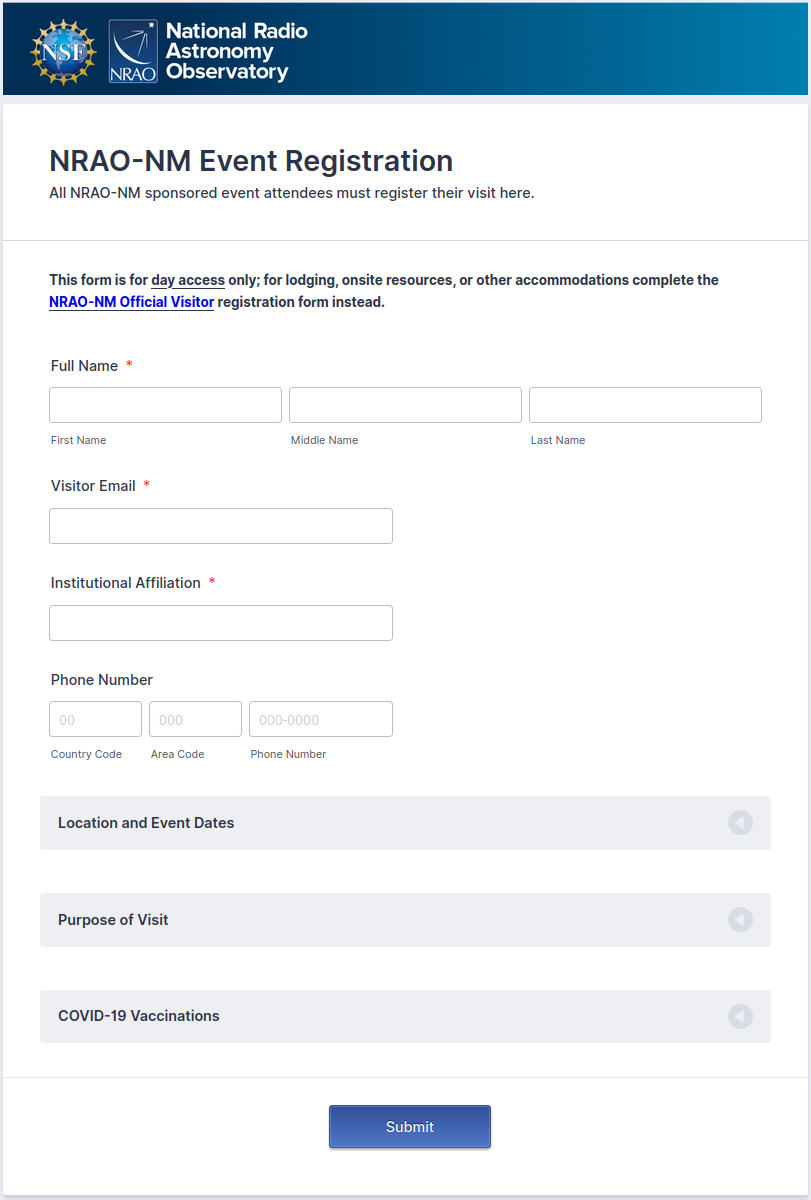The height and width of the screenshot is (1200, 811).
Task: Focus the First Name field
Action: 165,405
